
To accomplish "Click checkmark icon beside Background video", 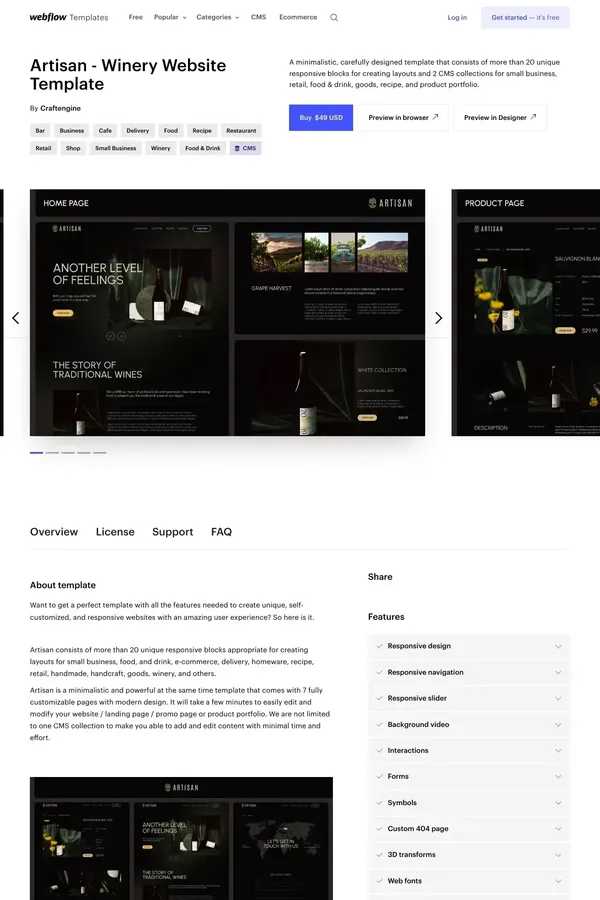I will click(379, 724).
